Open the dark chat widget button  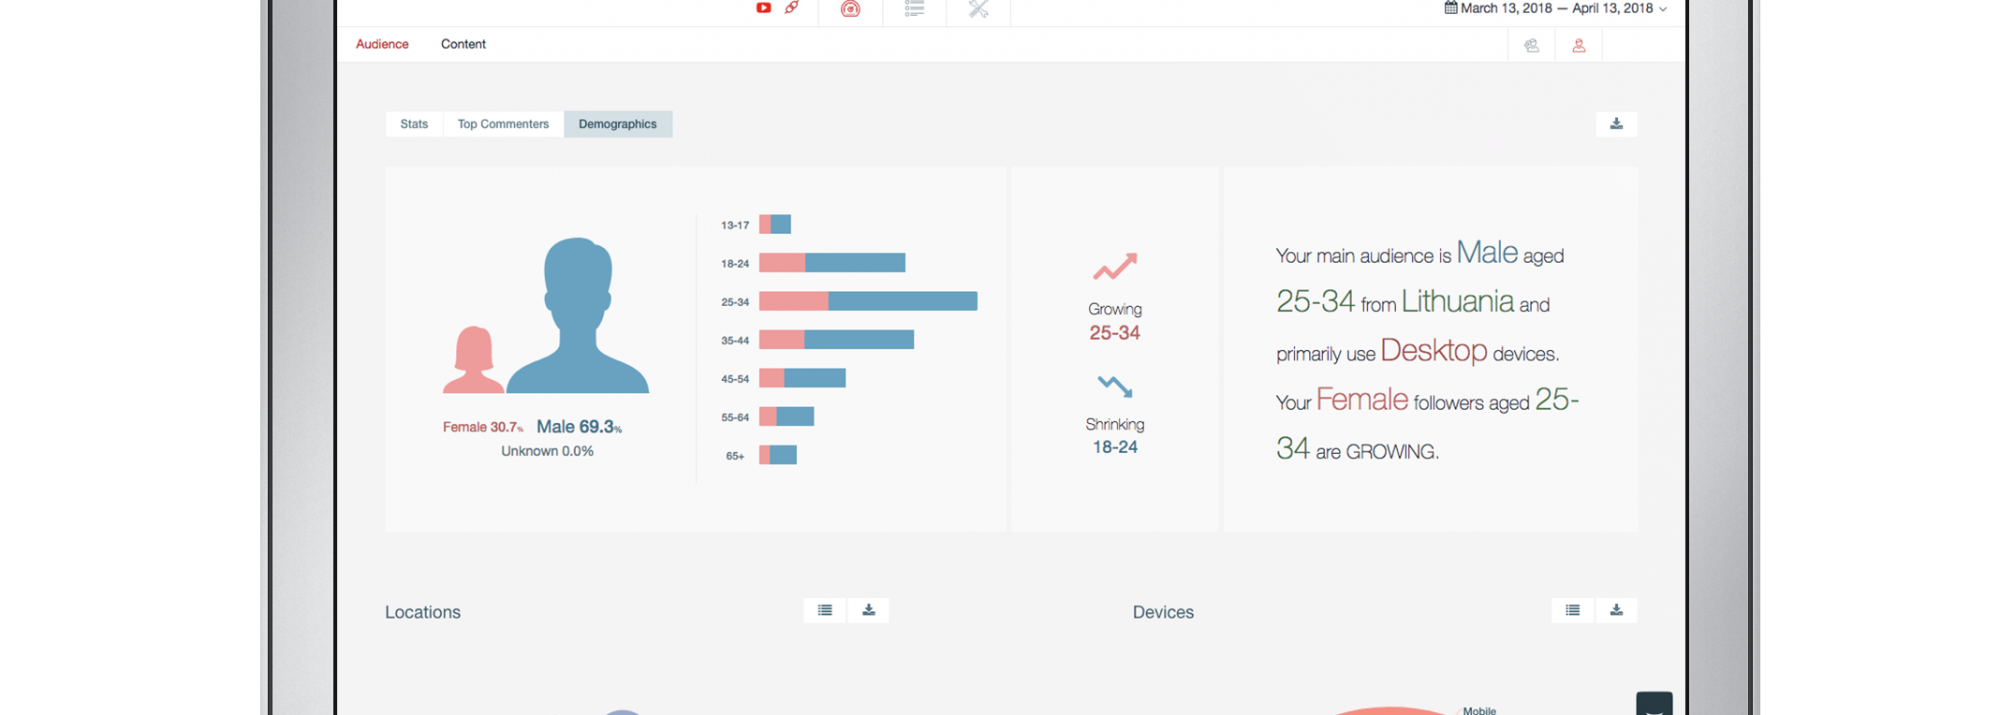pos(1654,704)
